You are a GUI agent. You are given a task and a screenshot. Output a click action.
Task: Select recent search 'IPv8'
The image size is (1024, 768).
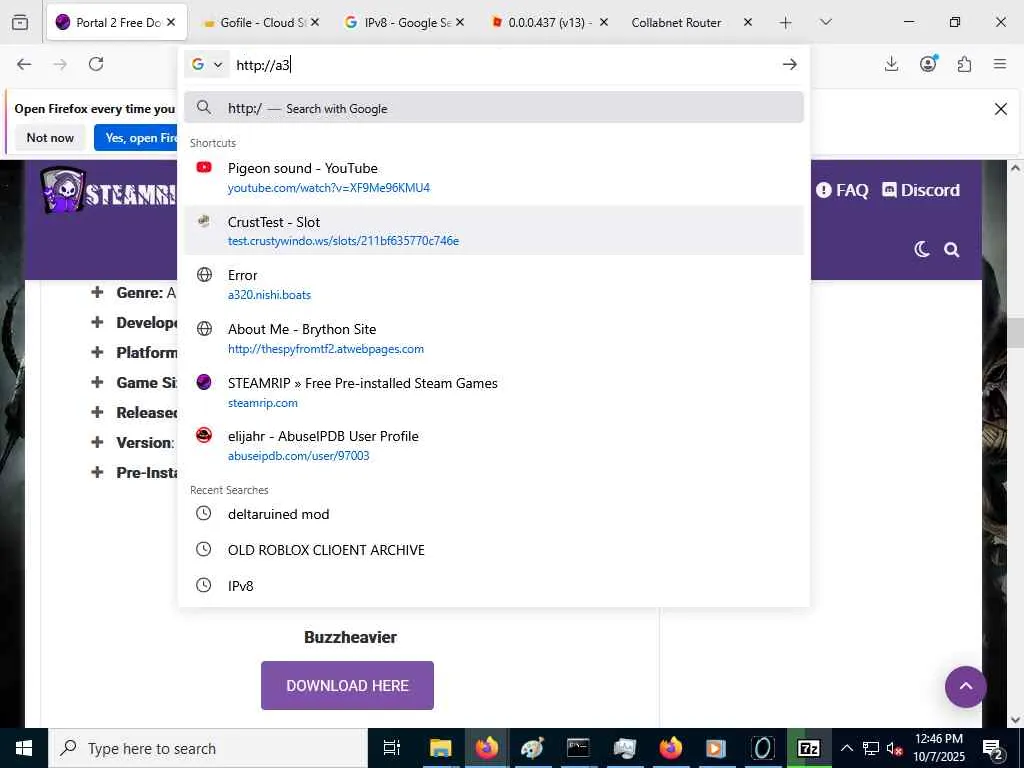coord(494,586)
